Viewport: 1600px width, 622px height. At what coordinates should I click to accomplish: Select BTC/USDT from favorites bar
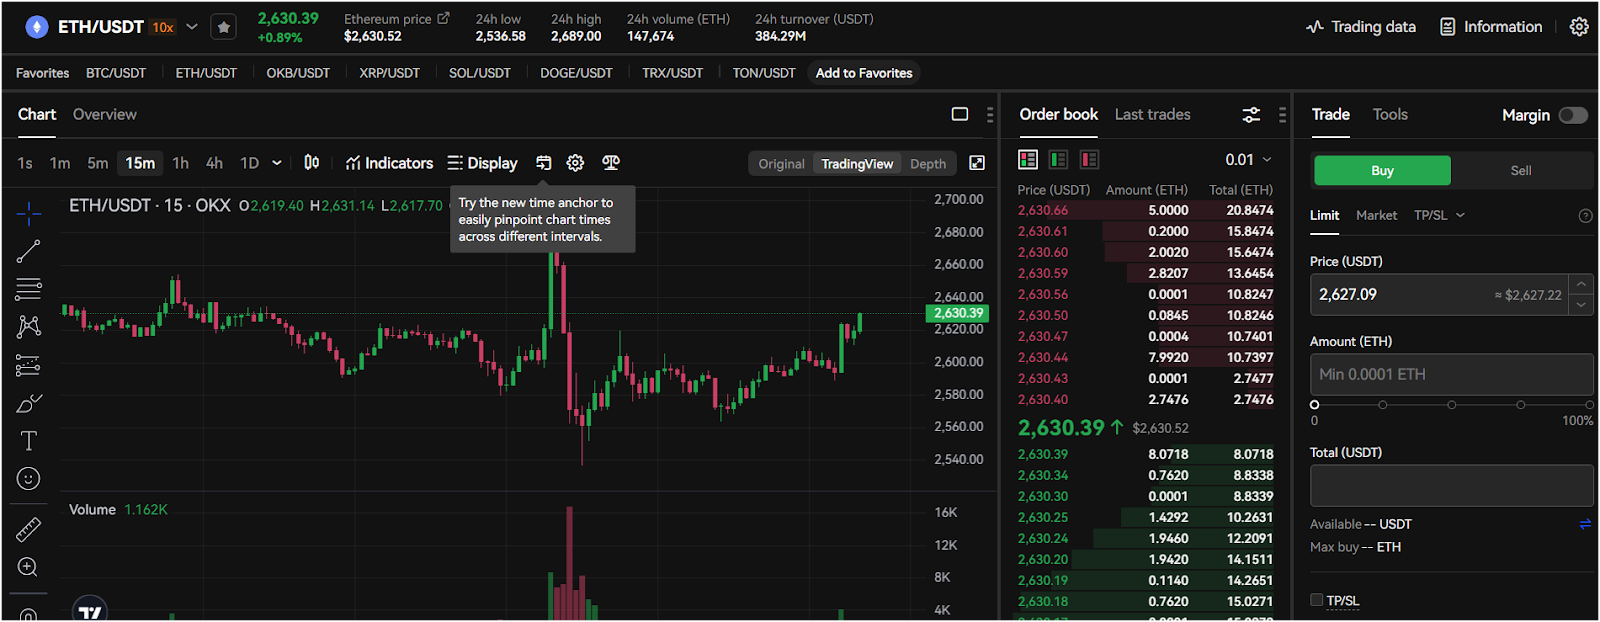[x=116, y=73]
